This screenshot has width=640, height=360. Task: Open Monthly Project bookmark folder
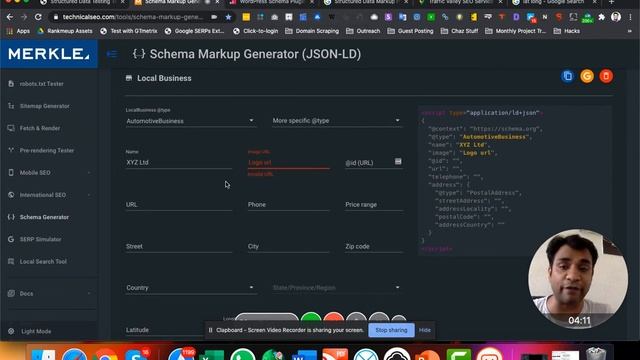516,31
